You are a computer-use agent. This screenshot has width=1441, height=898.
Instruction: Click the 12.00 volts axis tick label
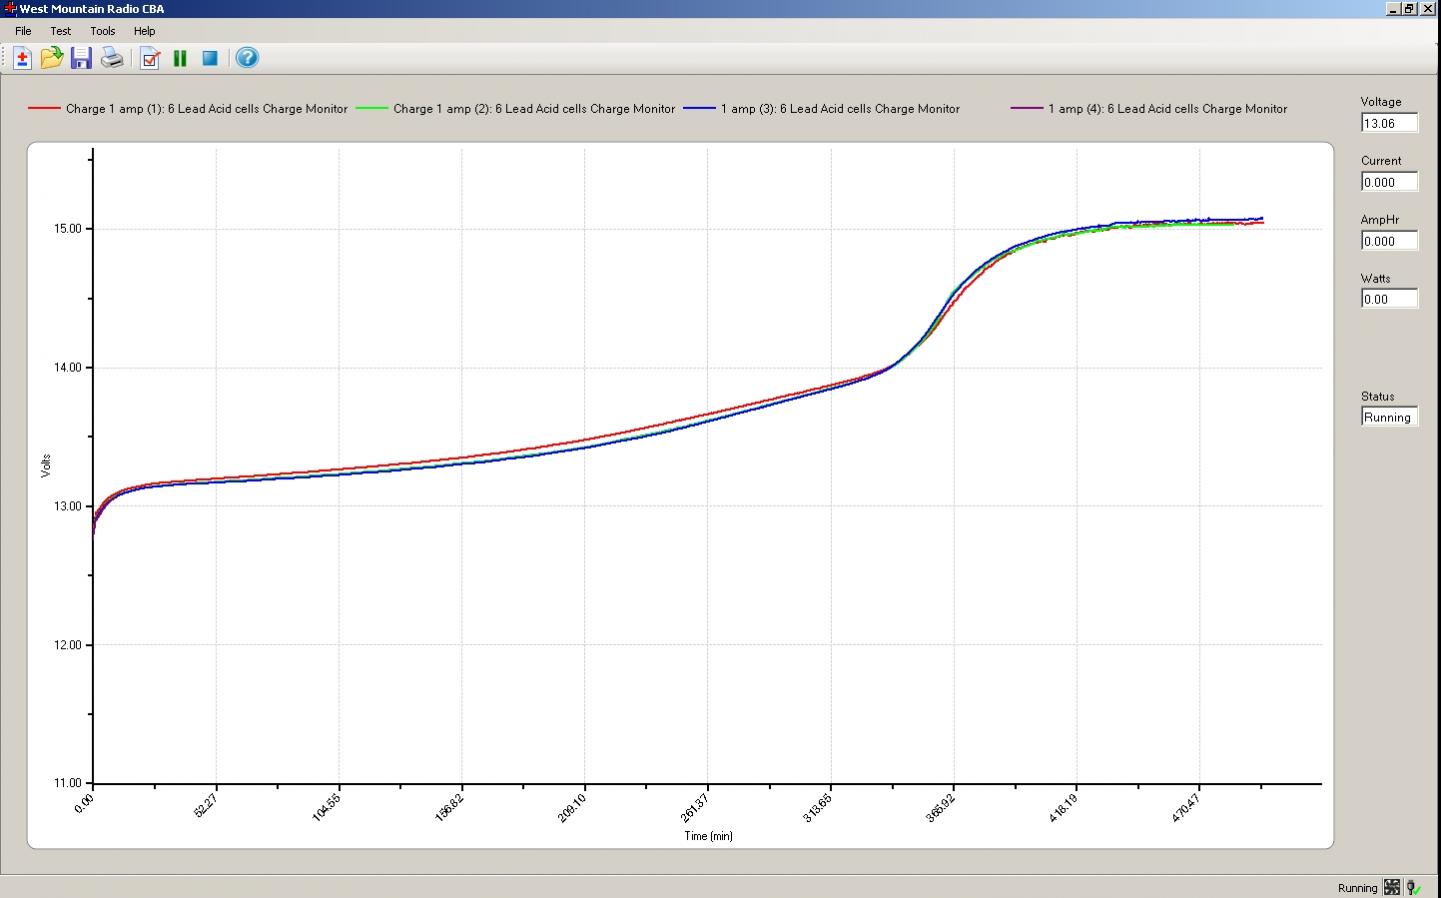(x=68, y=645)
